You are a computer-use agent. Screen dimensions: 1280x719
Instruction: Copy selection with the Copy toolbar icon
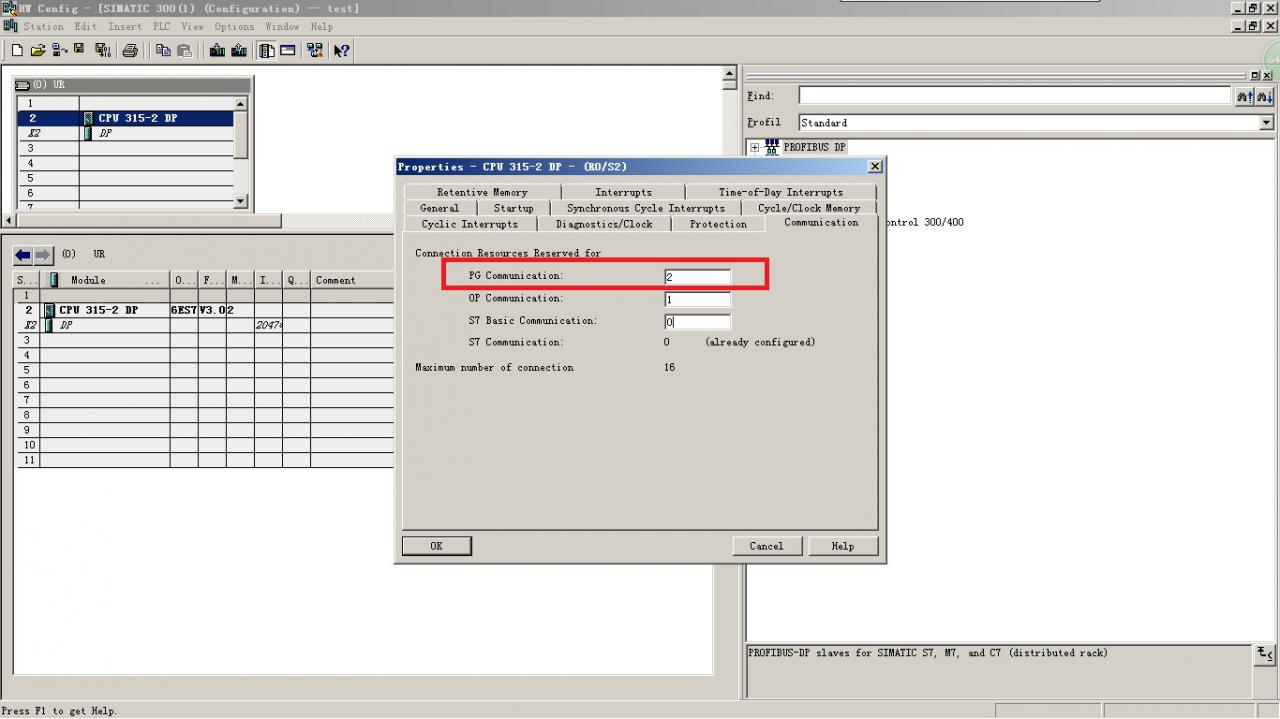click(163, 50)
